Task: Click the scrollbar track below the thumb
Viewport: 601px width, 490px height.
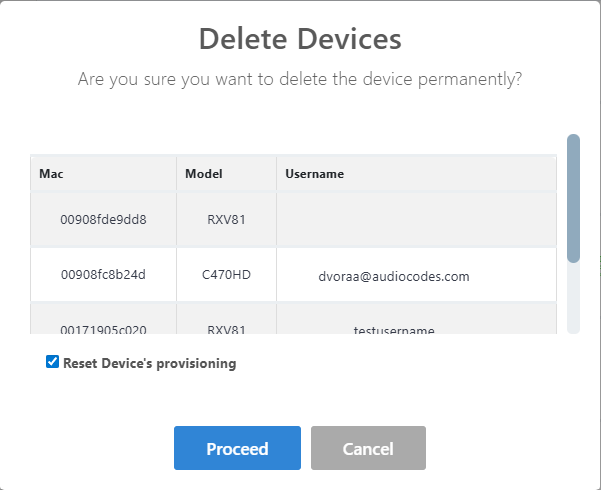Action: (x=573, y=298)
